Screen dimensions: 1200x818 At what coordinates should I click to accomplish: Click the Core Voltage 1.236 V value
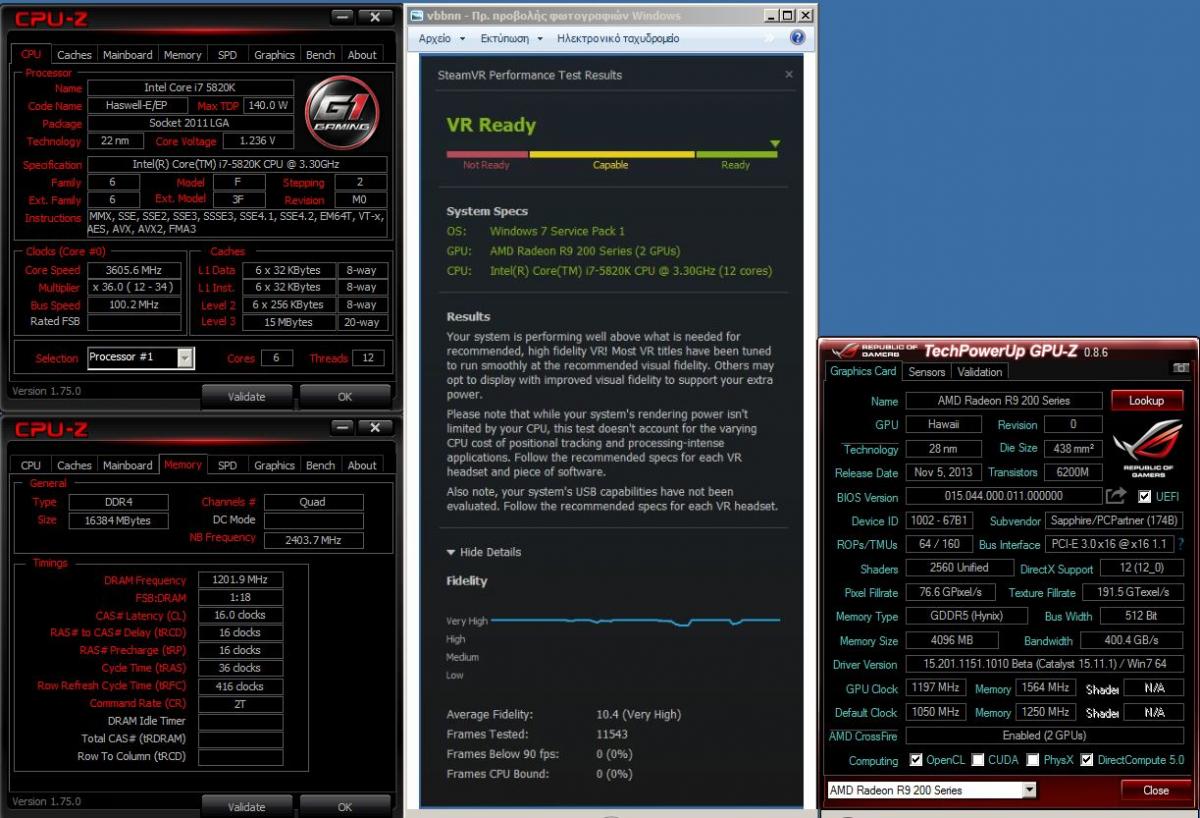(x=257, y=141)
